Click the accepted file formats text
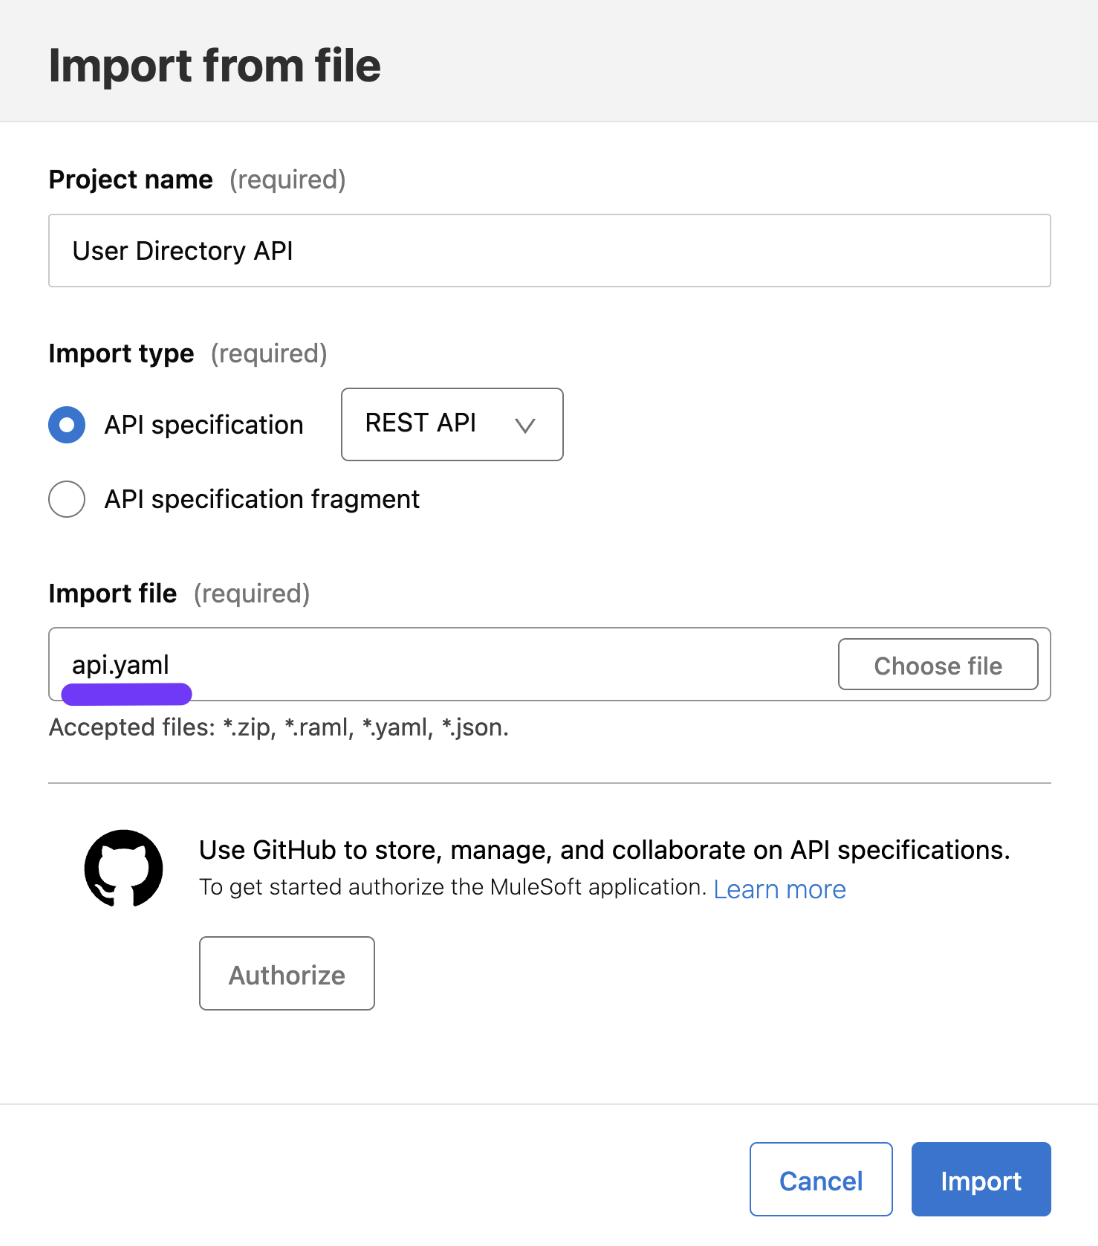 click(278, 727)
